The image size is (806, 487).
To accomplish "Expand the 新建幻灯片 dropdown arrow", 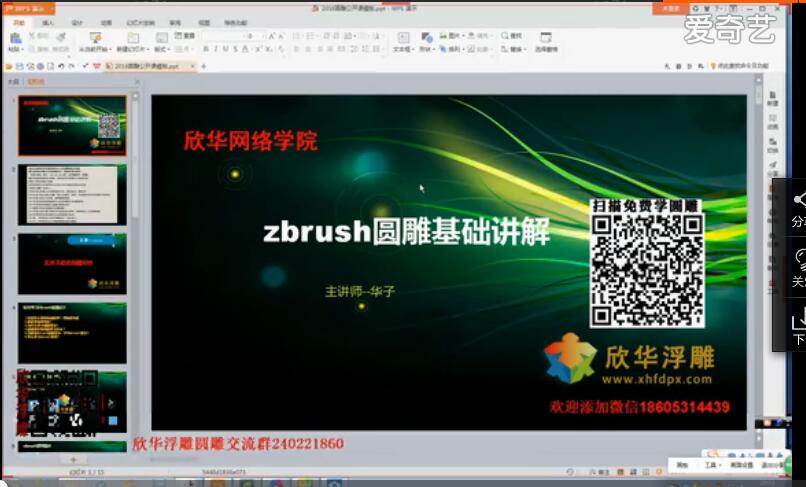I will tap(148, 49).
